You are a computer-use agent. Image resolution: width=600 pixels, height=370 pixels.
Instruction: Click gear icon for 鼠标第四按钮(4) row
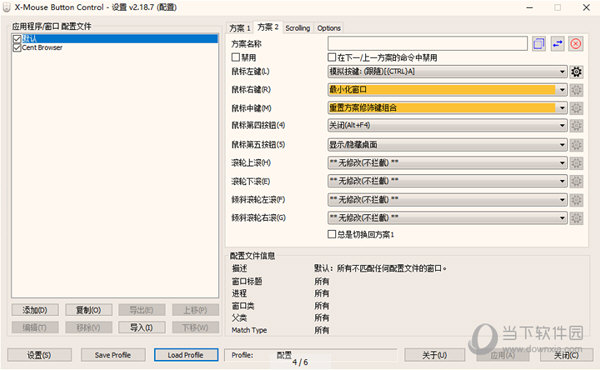click(576, 126)
